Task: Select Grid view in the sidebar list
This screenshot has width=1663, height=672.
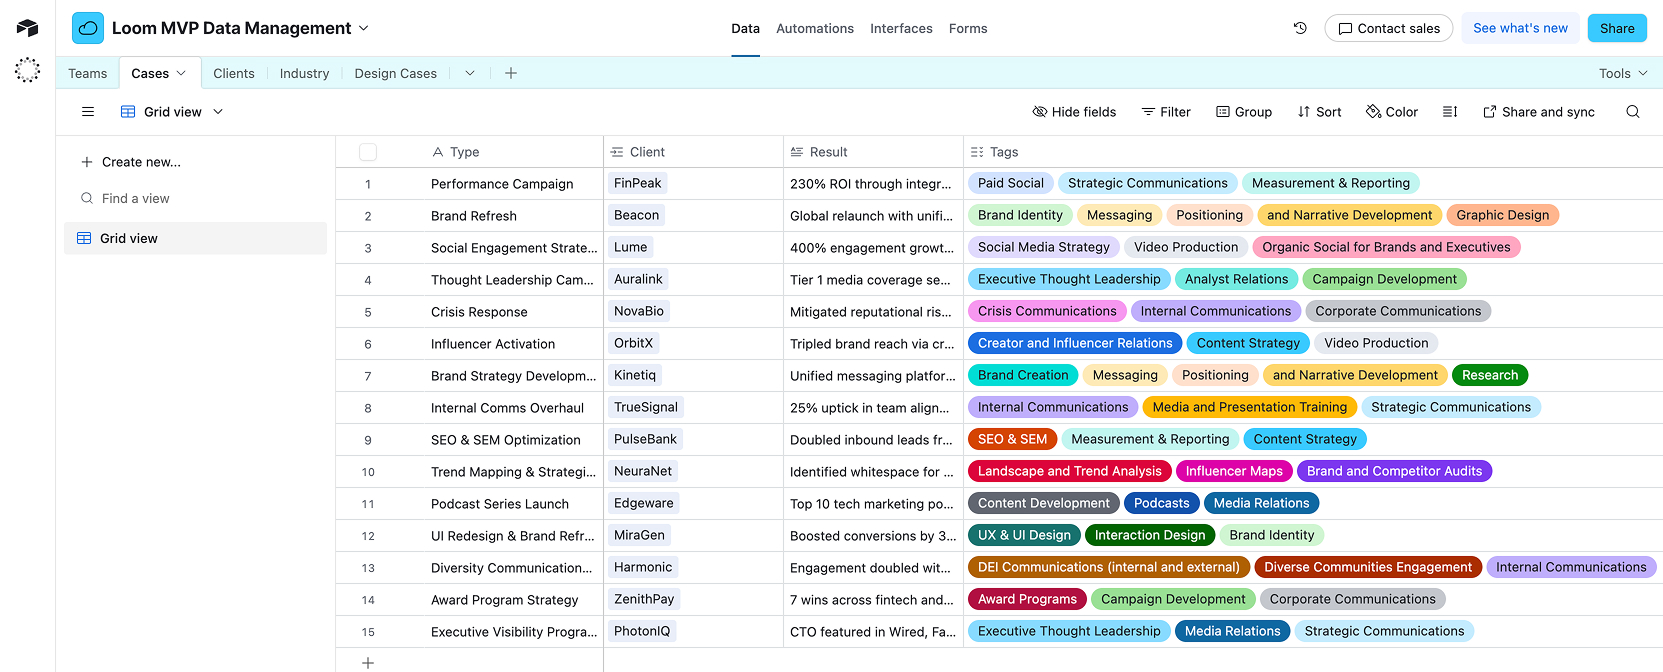Action: [x=195, y=238]
